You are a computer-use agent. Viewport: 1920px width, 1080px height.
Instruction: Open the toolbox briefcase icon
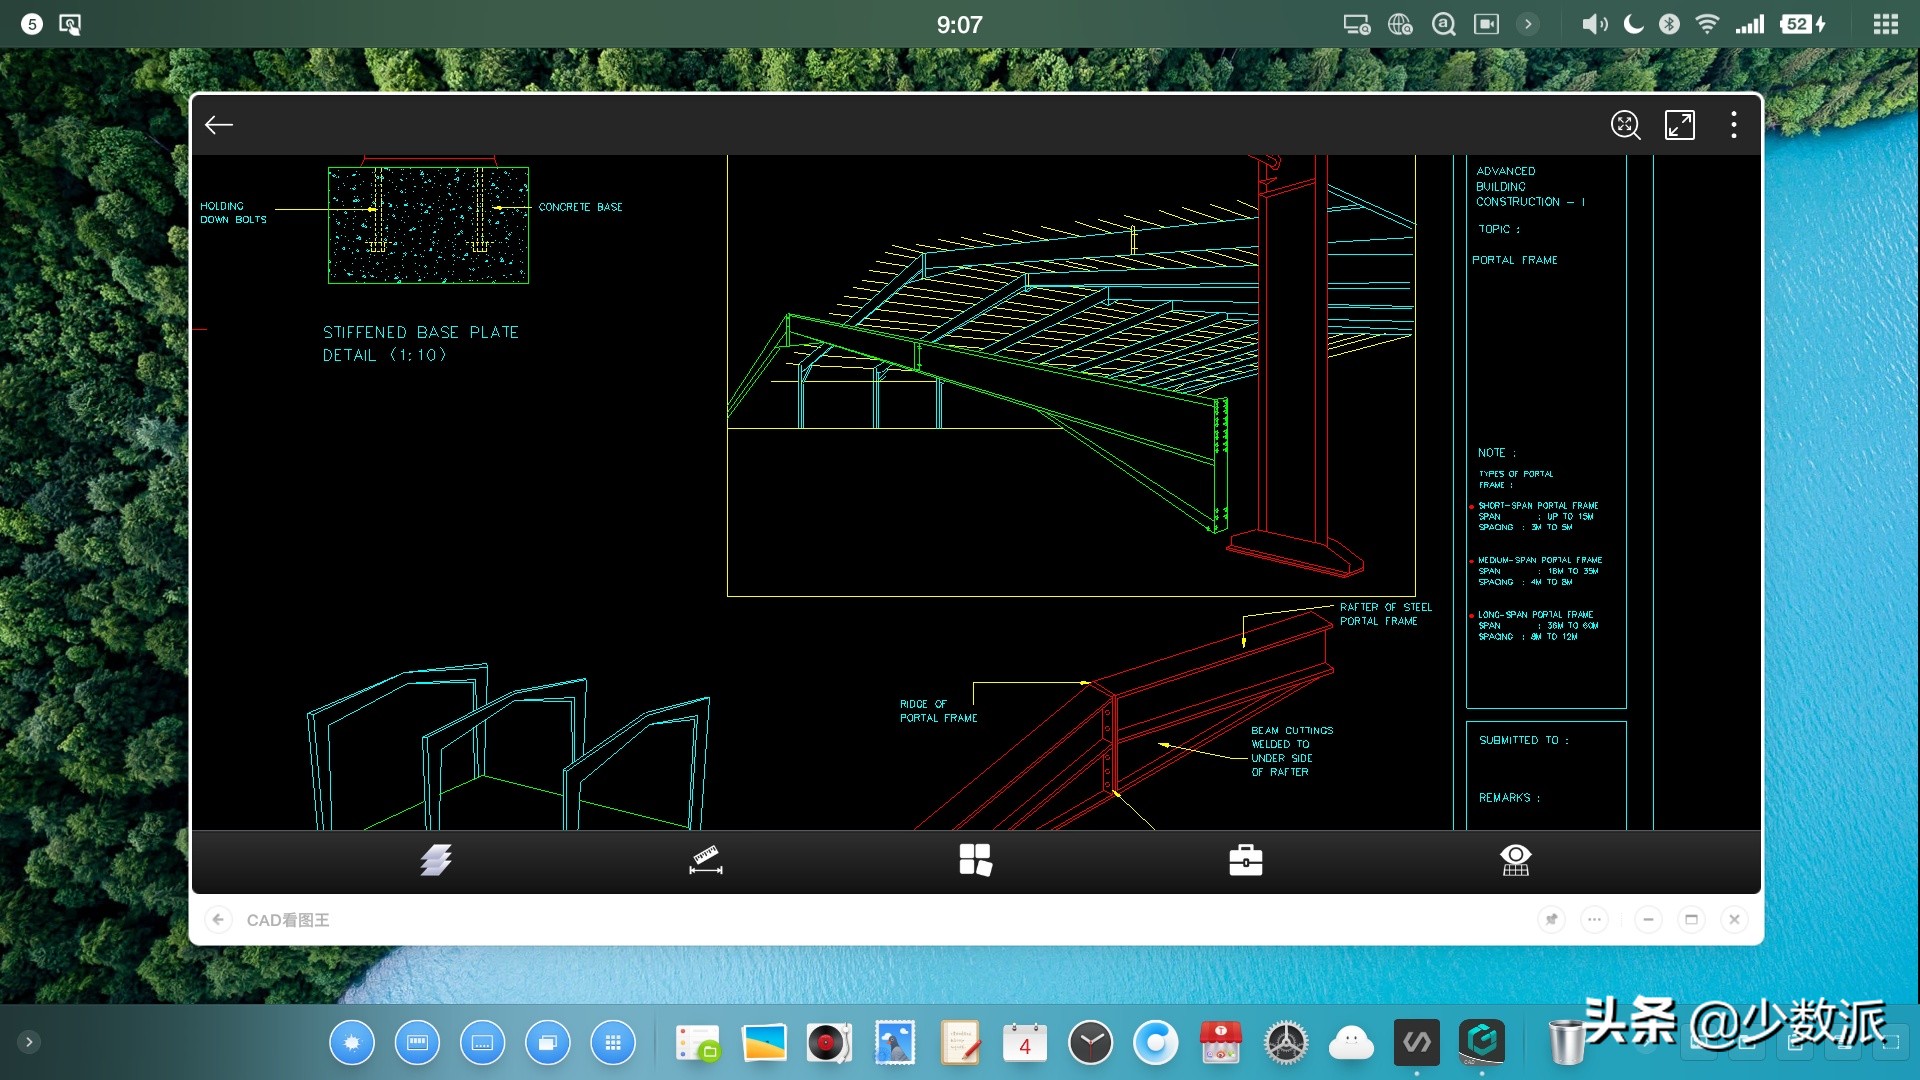(1245, 860)
